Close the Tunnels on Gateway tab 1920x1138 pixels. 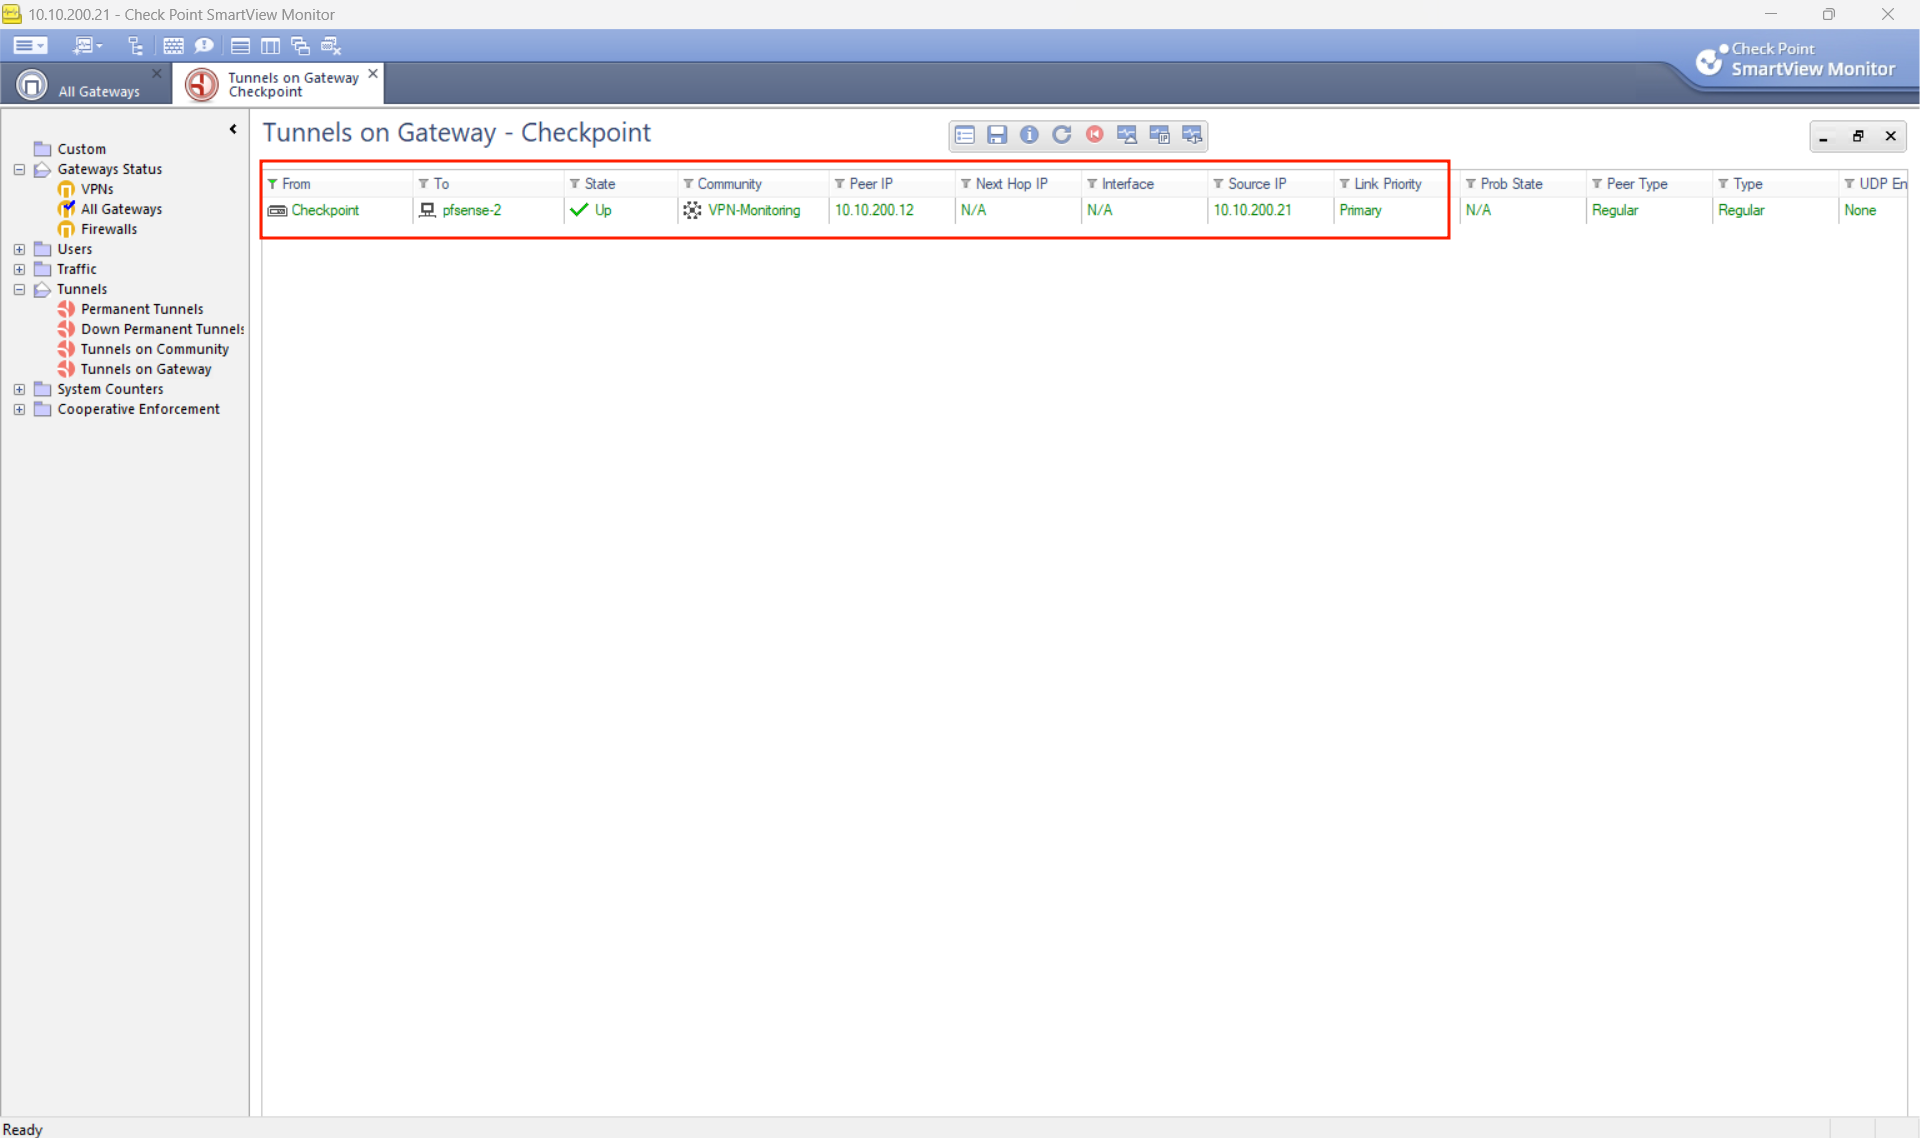373,73
